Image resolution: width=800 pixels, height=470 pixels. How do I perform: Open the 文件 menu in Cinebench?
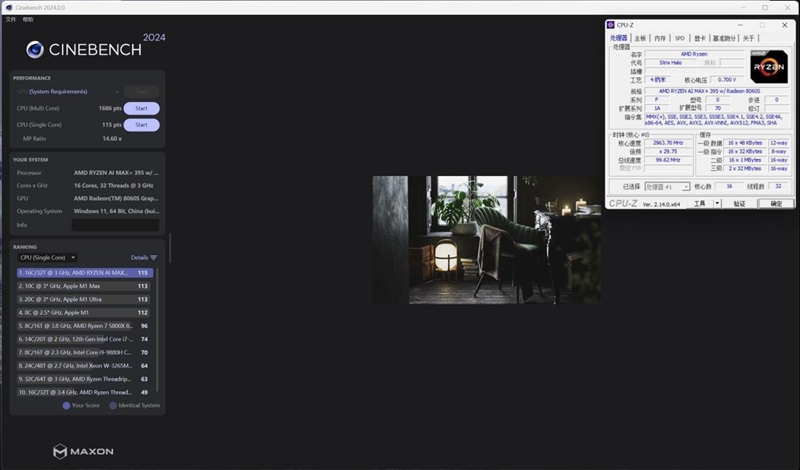(x=11, y=19)
